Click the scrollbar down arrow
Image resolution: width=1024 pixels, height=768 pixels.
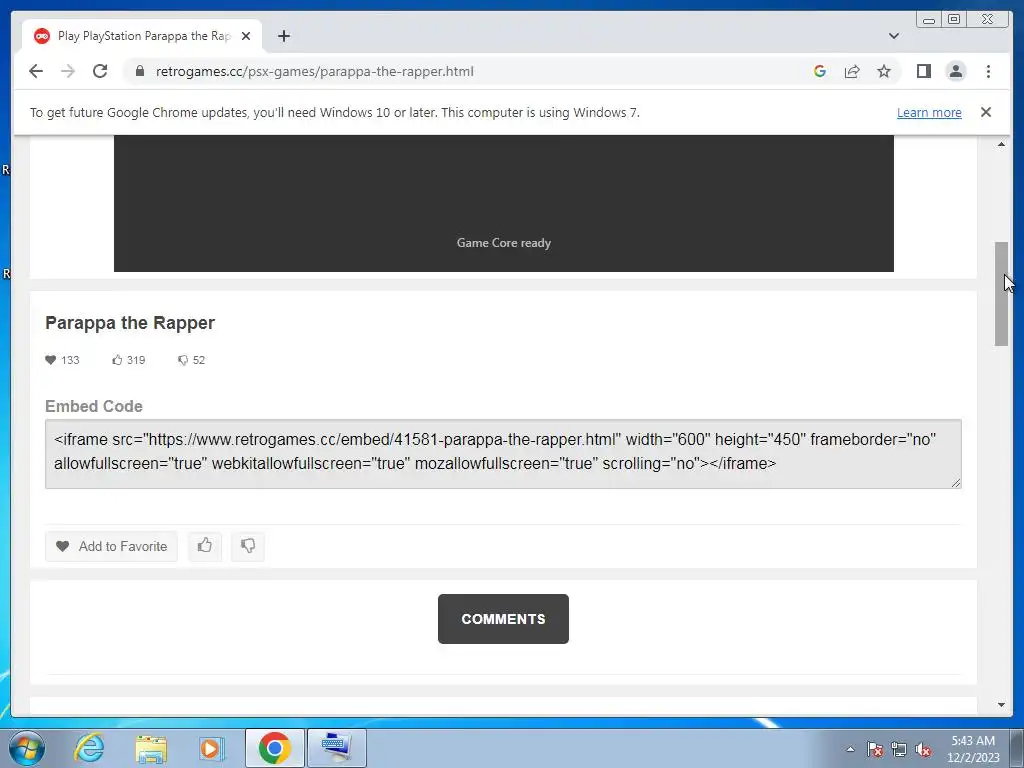pyautogui.click(x=1001, y=705)
